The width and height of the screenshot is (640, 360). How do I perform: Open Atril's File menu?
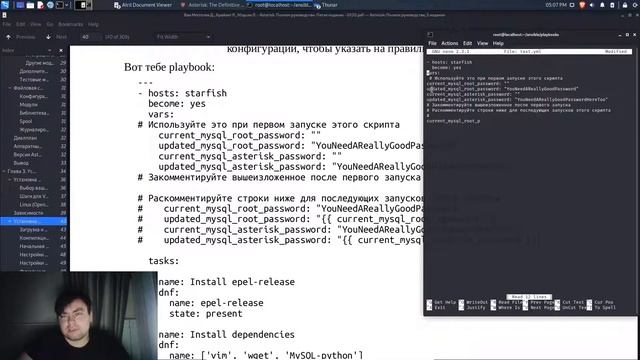[7, 24]
